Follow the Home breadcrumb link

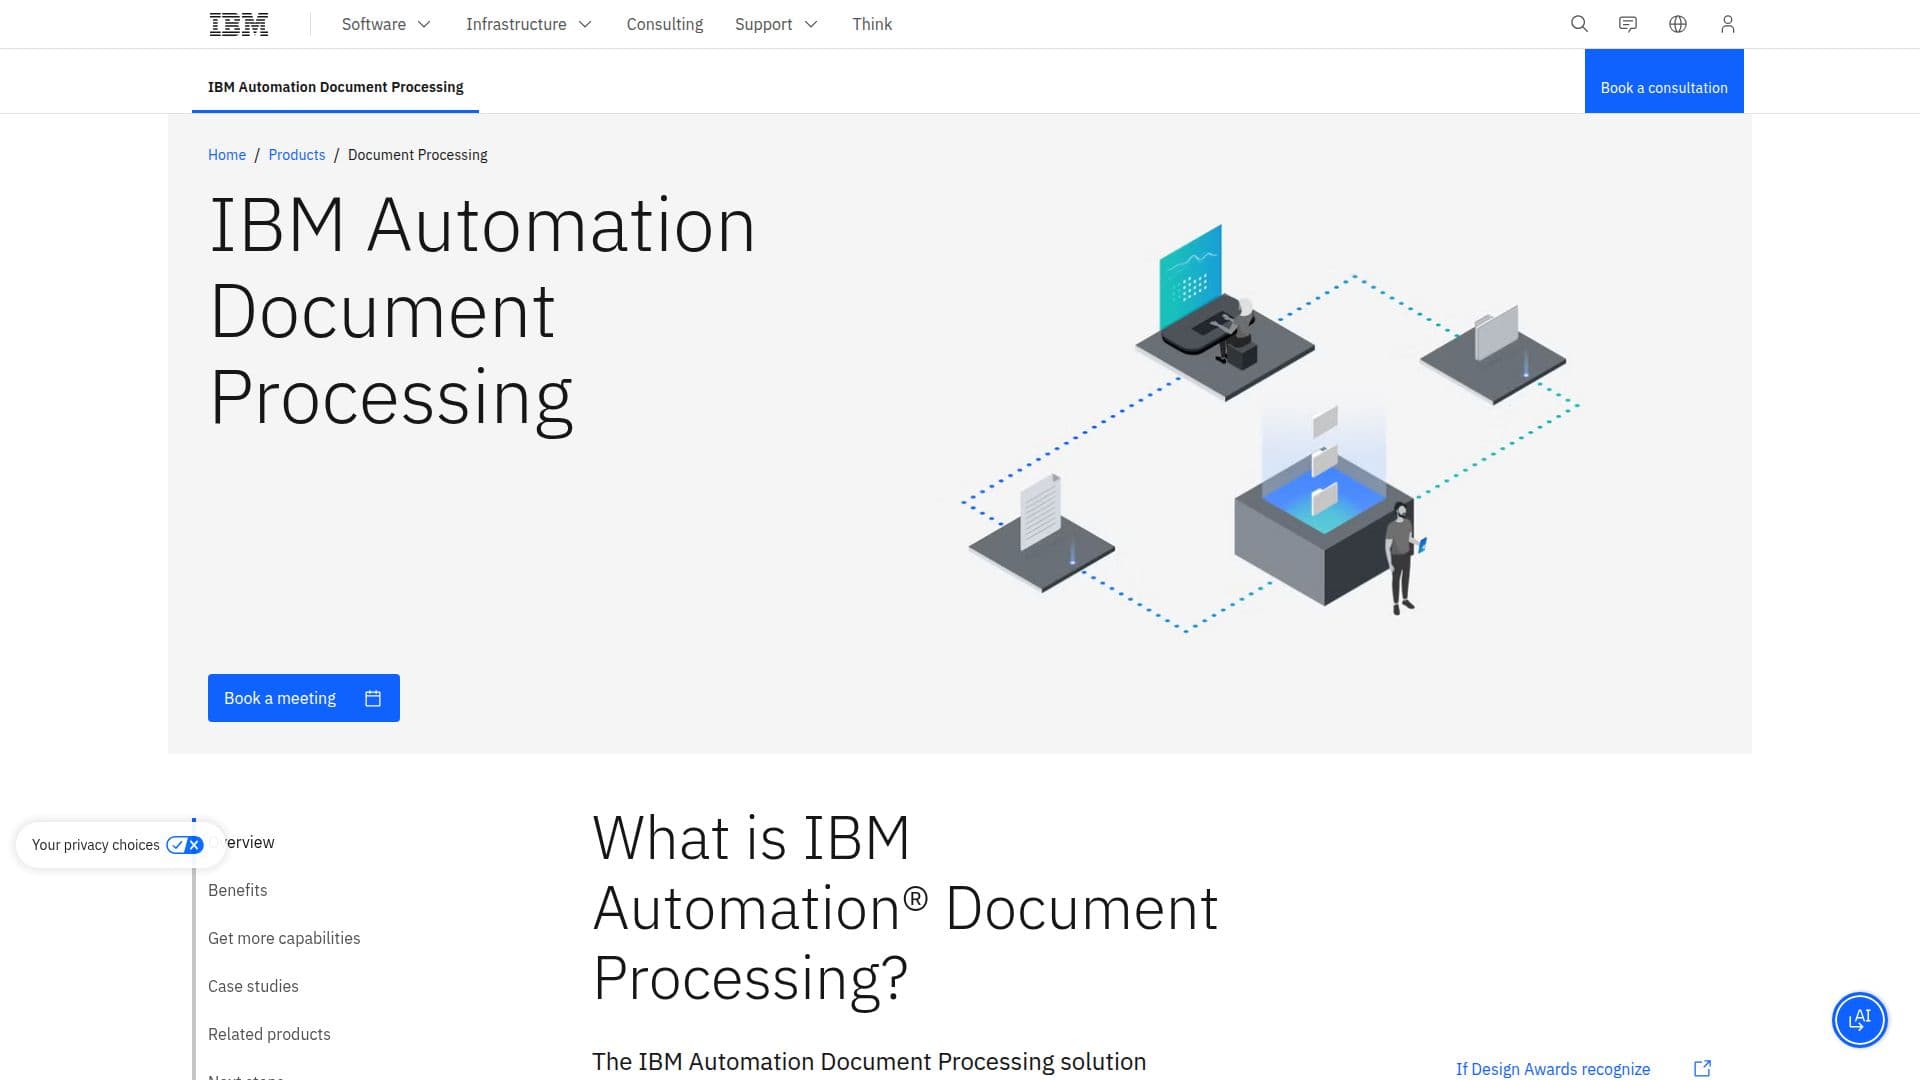[x=227, y=155]
